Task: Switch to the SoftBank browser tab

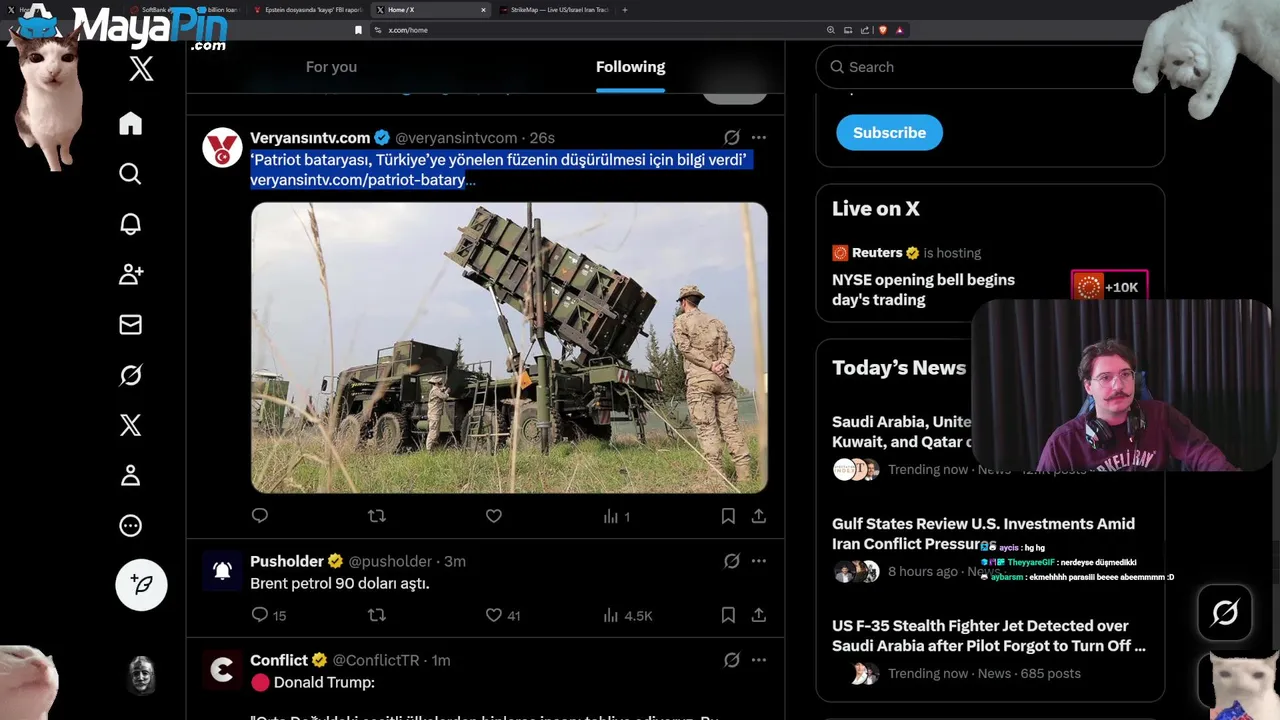Action: click(182, 10)
